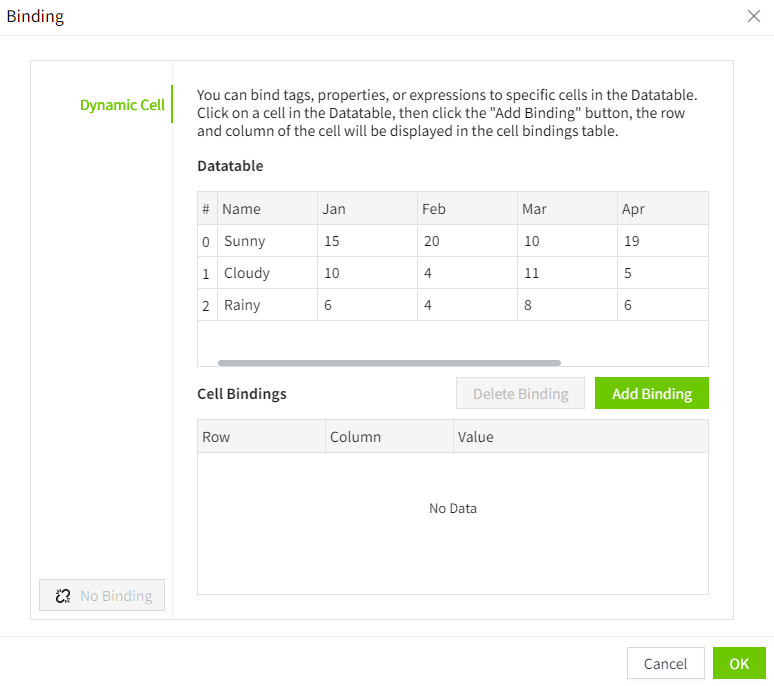Close the Binding dialog with X icon
Viewport: 774px width, 686px height.
click(753, 16)
